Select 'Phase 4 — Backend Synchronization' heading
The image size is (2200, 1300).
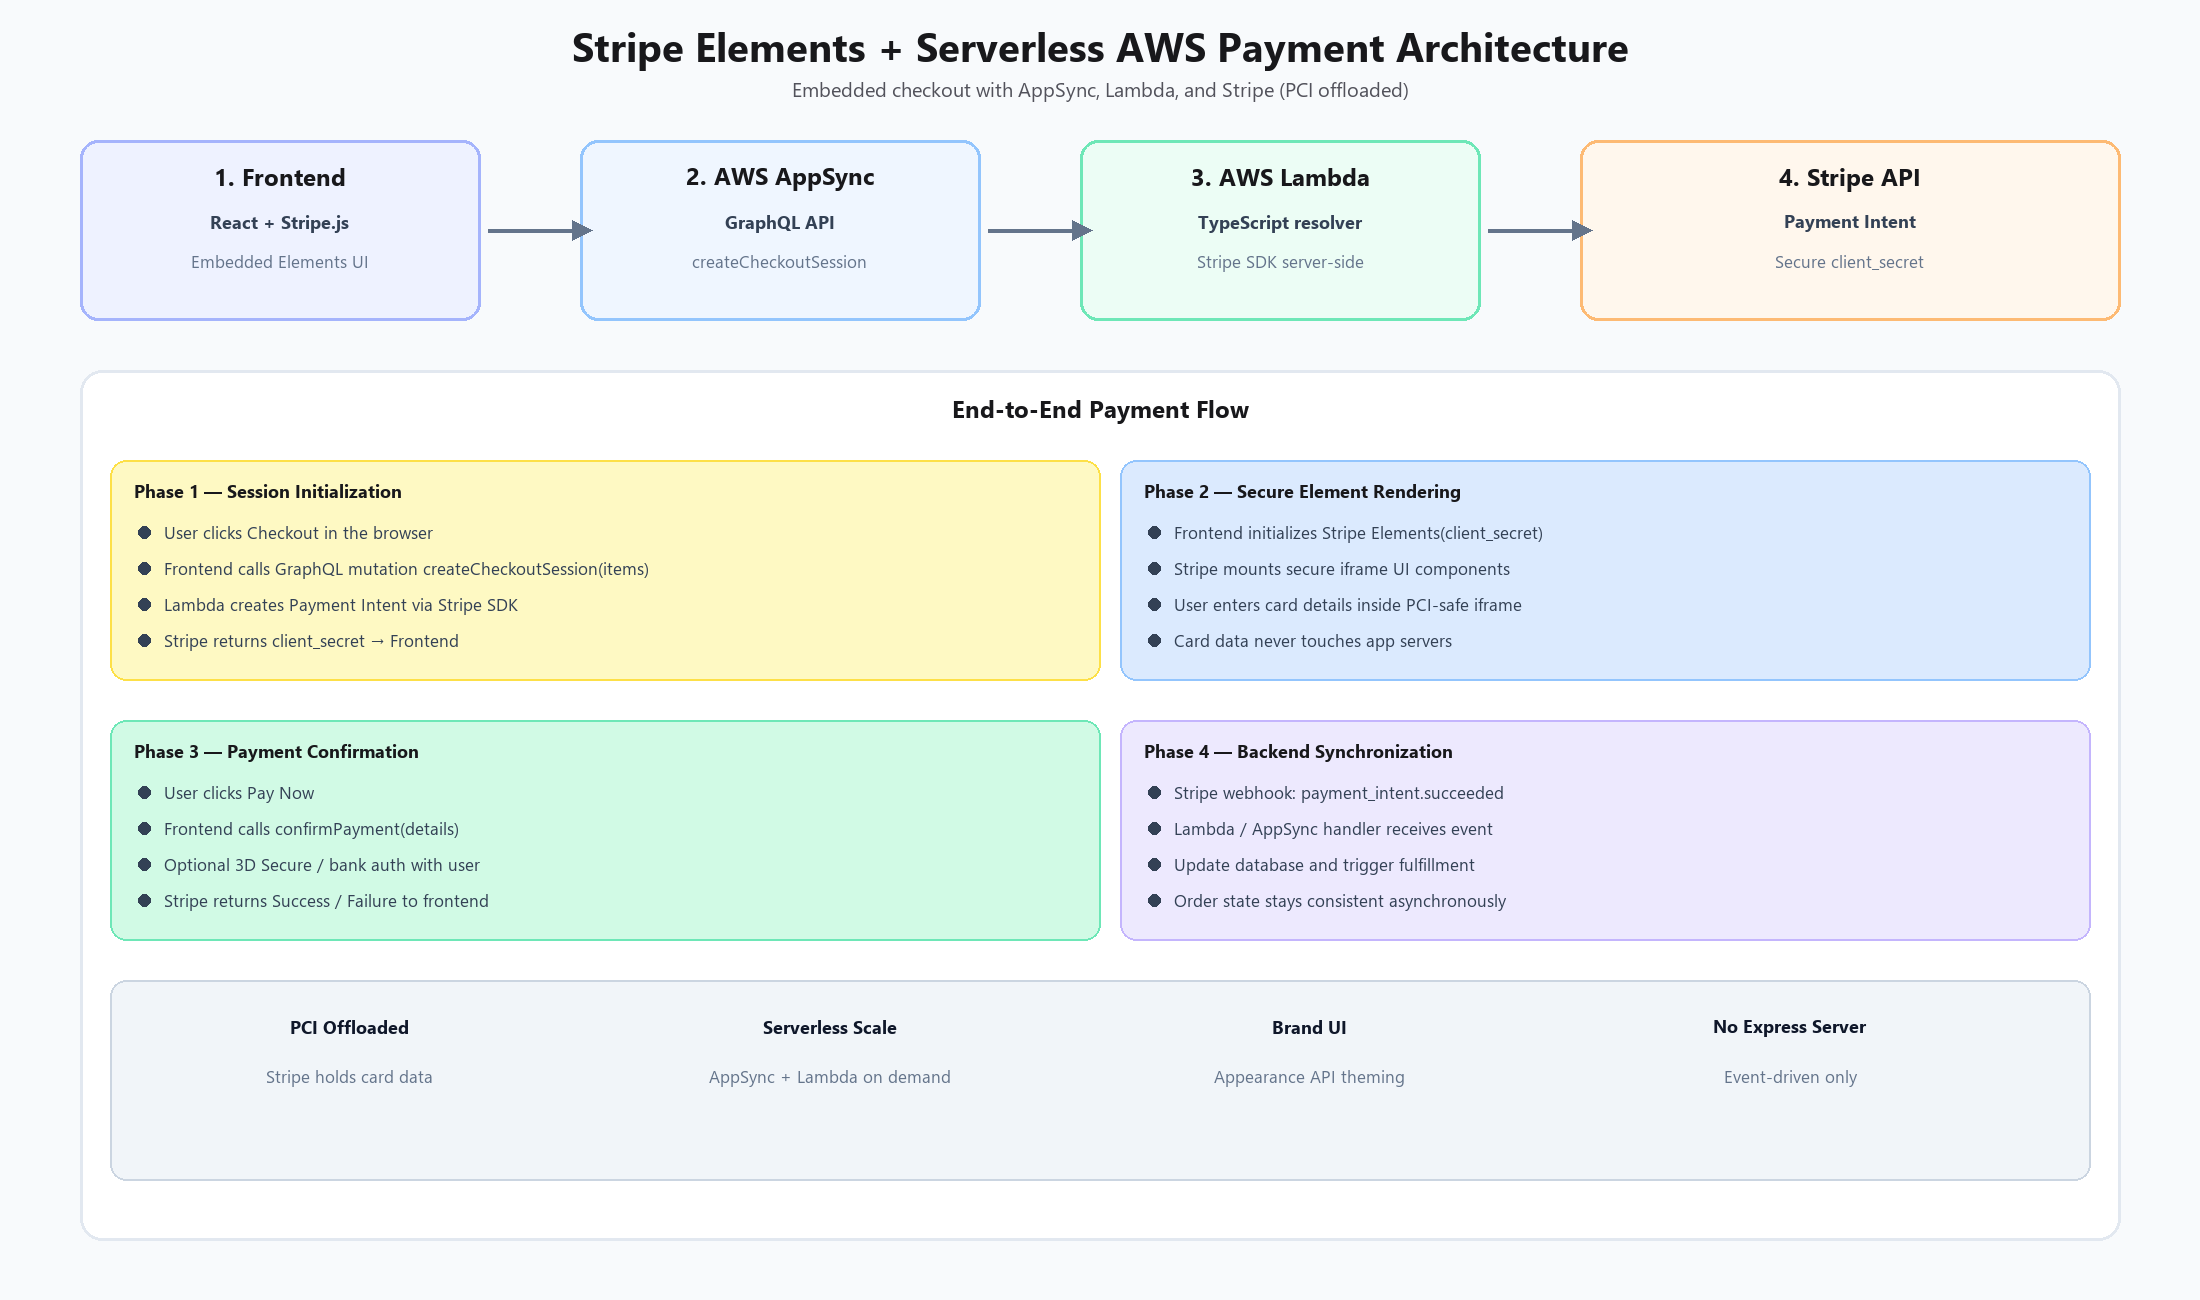(x=1298, y=751)
